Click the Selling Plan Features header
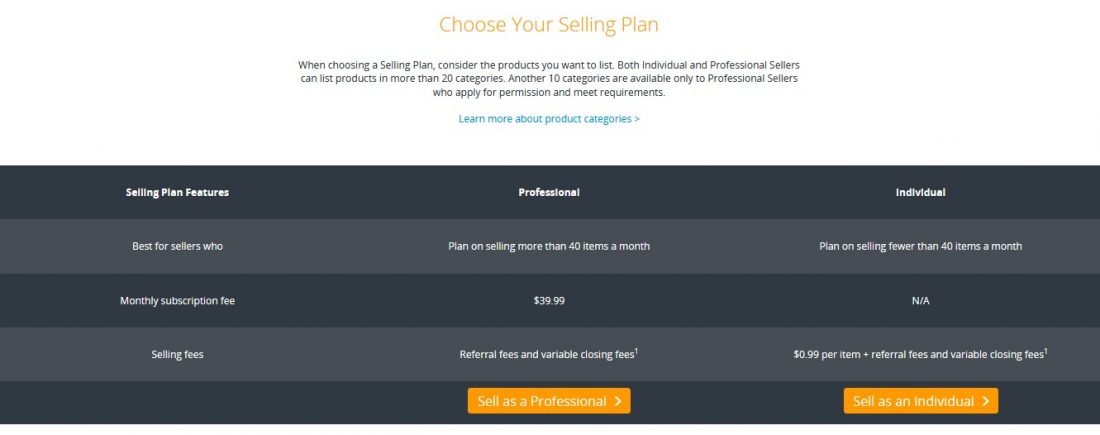 pyautogui.click(x=177, y=192)
